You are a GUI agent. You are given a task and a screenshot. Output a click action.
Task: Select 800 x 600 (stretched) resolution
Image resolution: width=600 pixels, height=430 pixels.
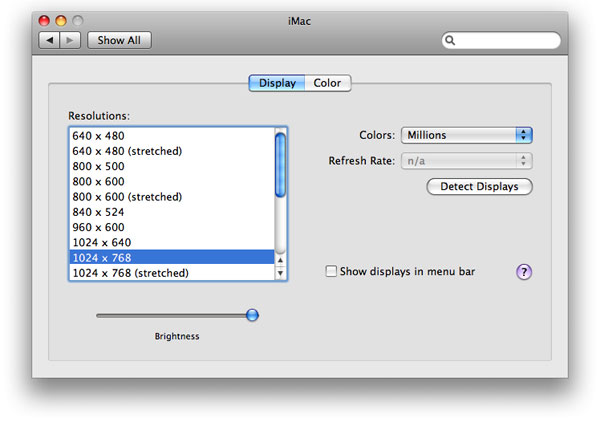click(172, 197)
